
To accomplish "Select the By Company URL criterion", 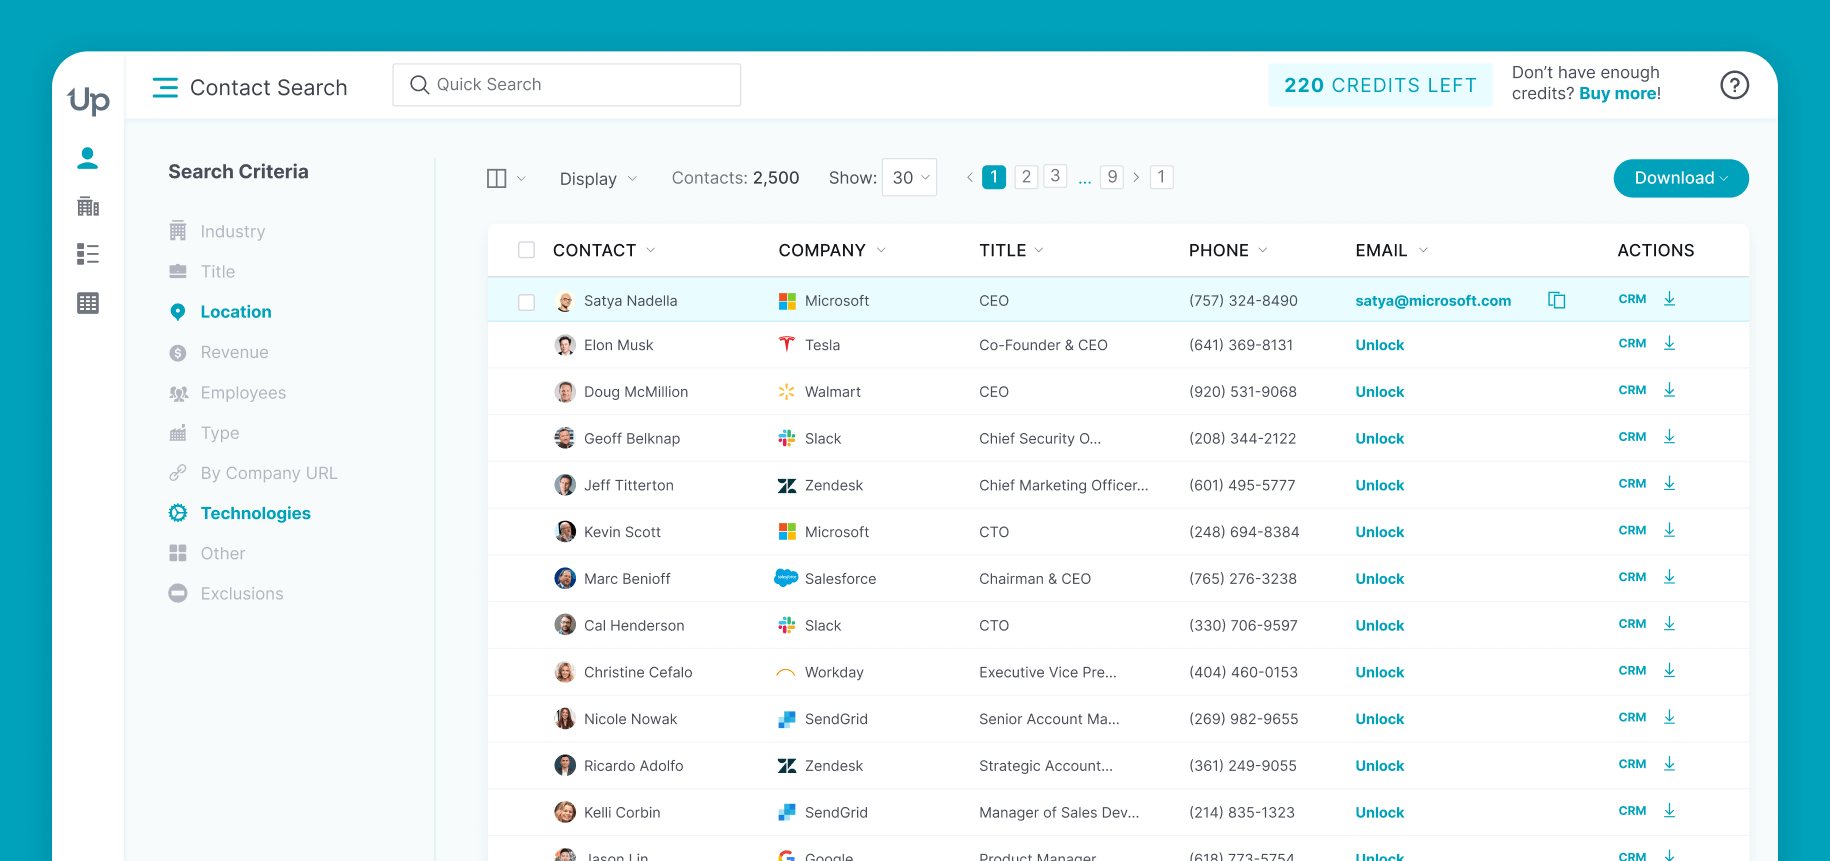I will (x=253, y=473).
